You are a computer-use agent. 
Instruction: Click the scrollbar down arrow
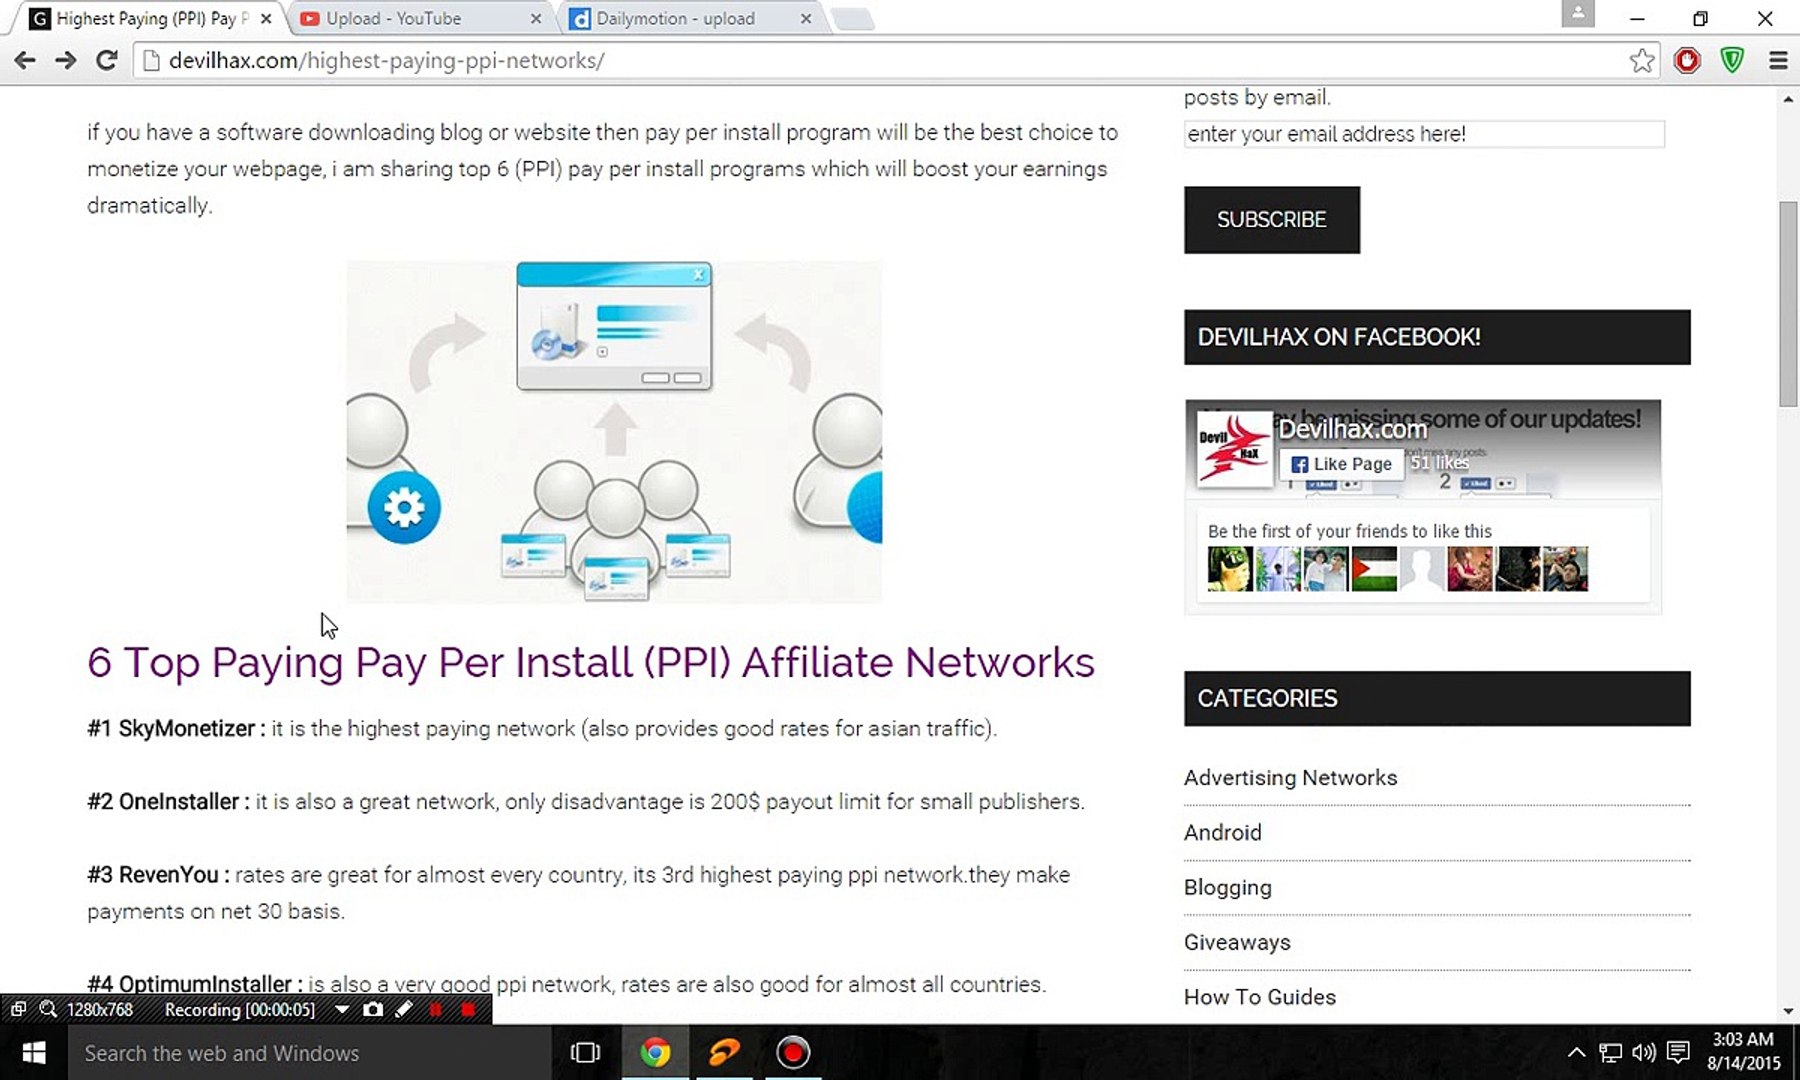coord(1788,1011)
